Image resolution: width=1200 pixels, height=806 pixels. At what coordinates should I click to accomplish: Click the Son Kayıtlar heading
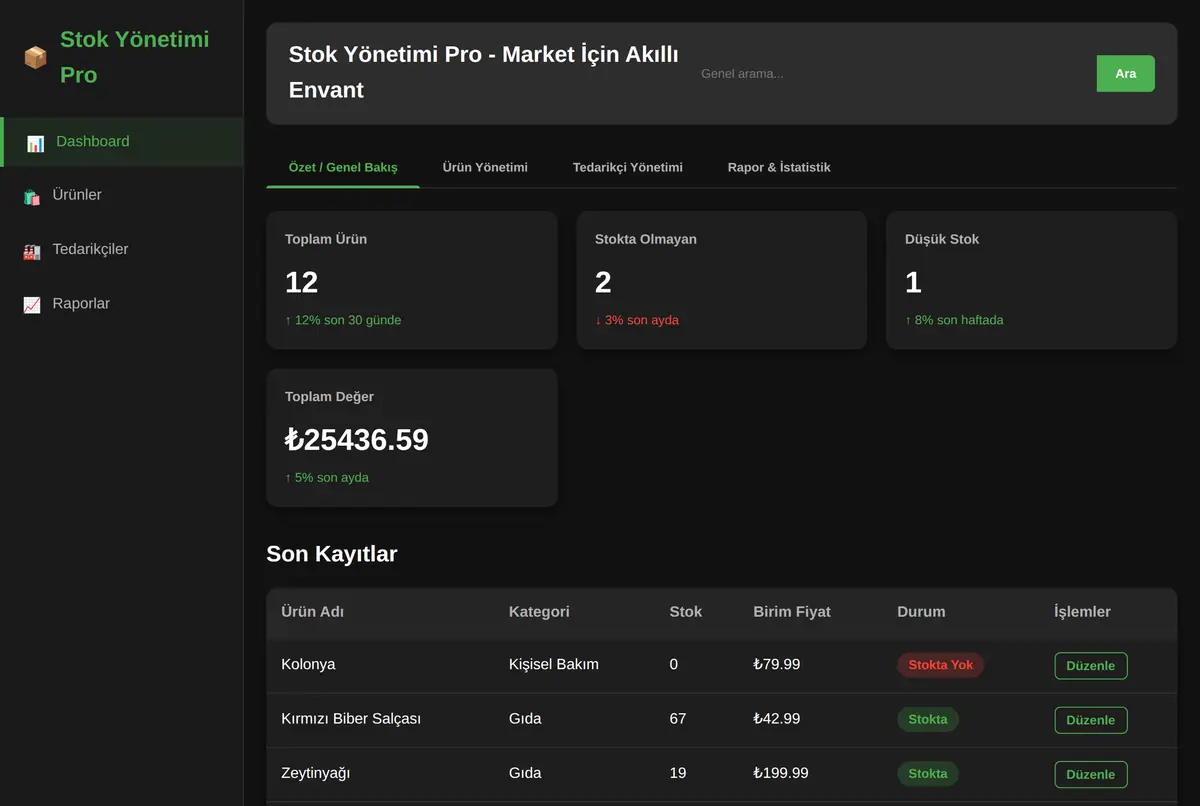(332, 554)
